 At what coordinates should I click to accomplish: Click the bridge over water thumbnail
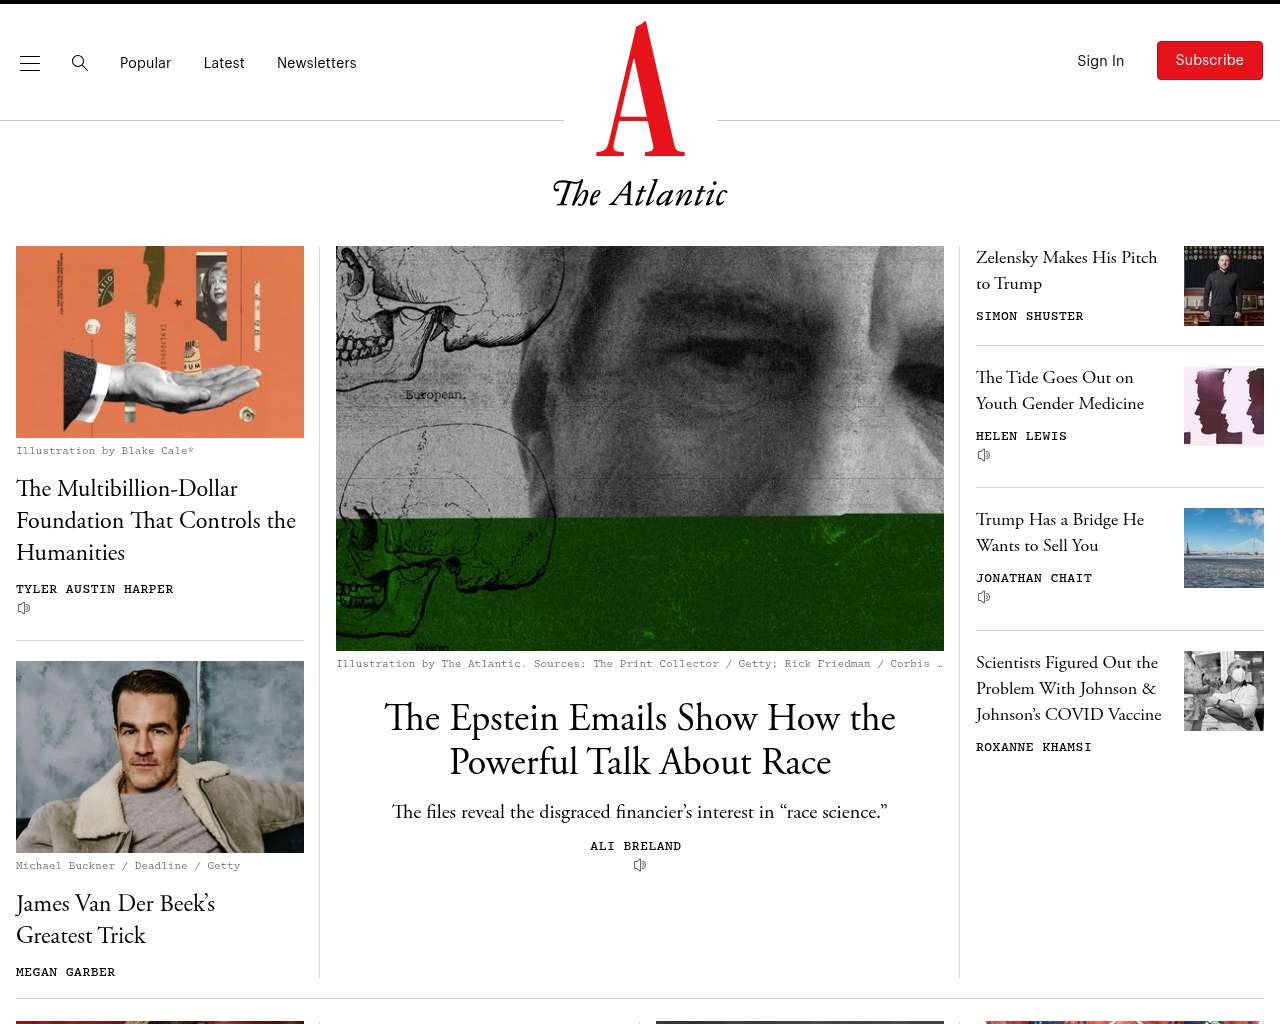pos(1224,548)
